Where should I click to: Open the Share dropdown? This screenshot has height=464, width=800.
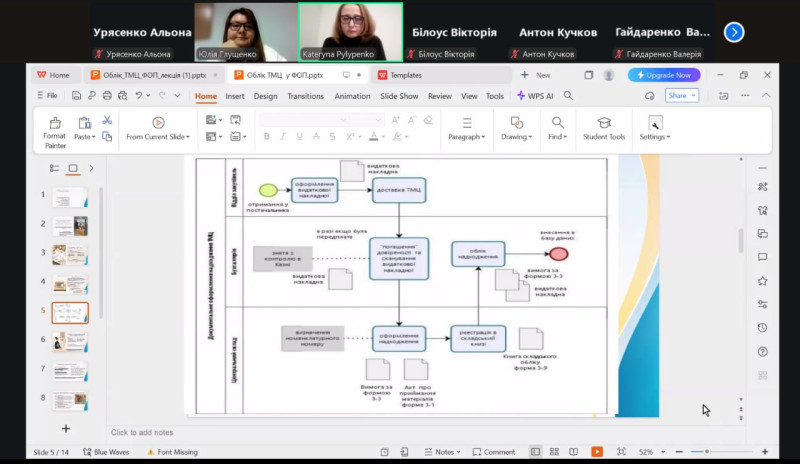[x=681, y=96]
